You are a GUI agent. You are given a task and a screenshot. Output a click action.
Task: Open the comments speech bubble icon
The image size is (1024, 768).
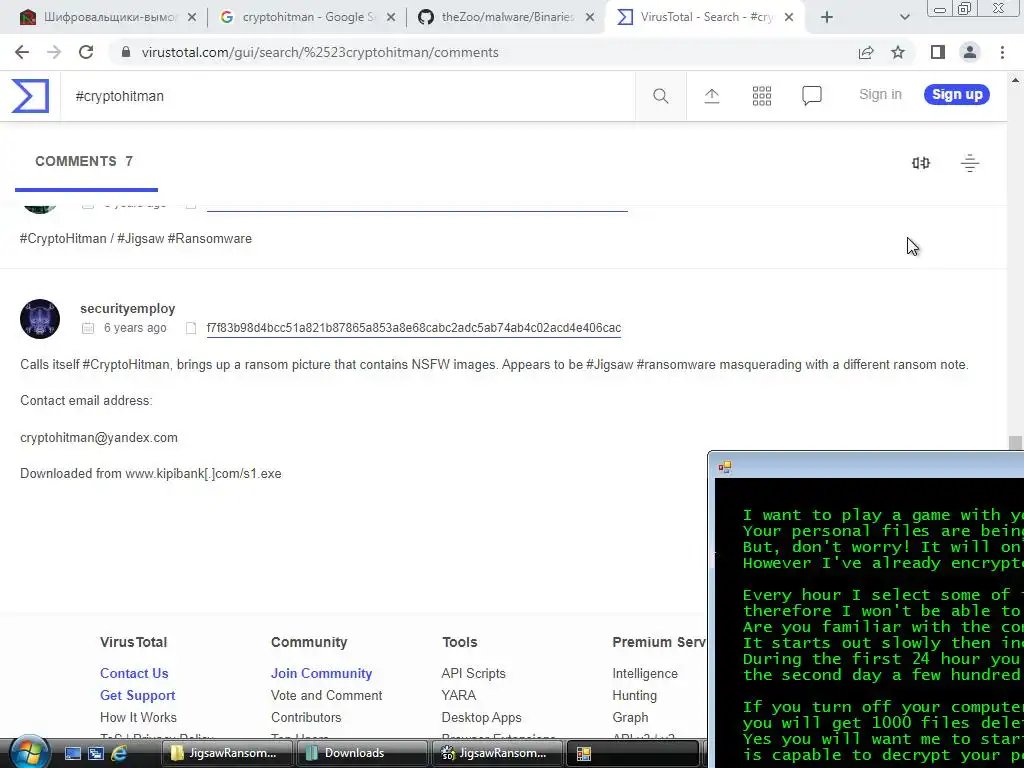coord(812,96)
